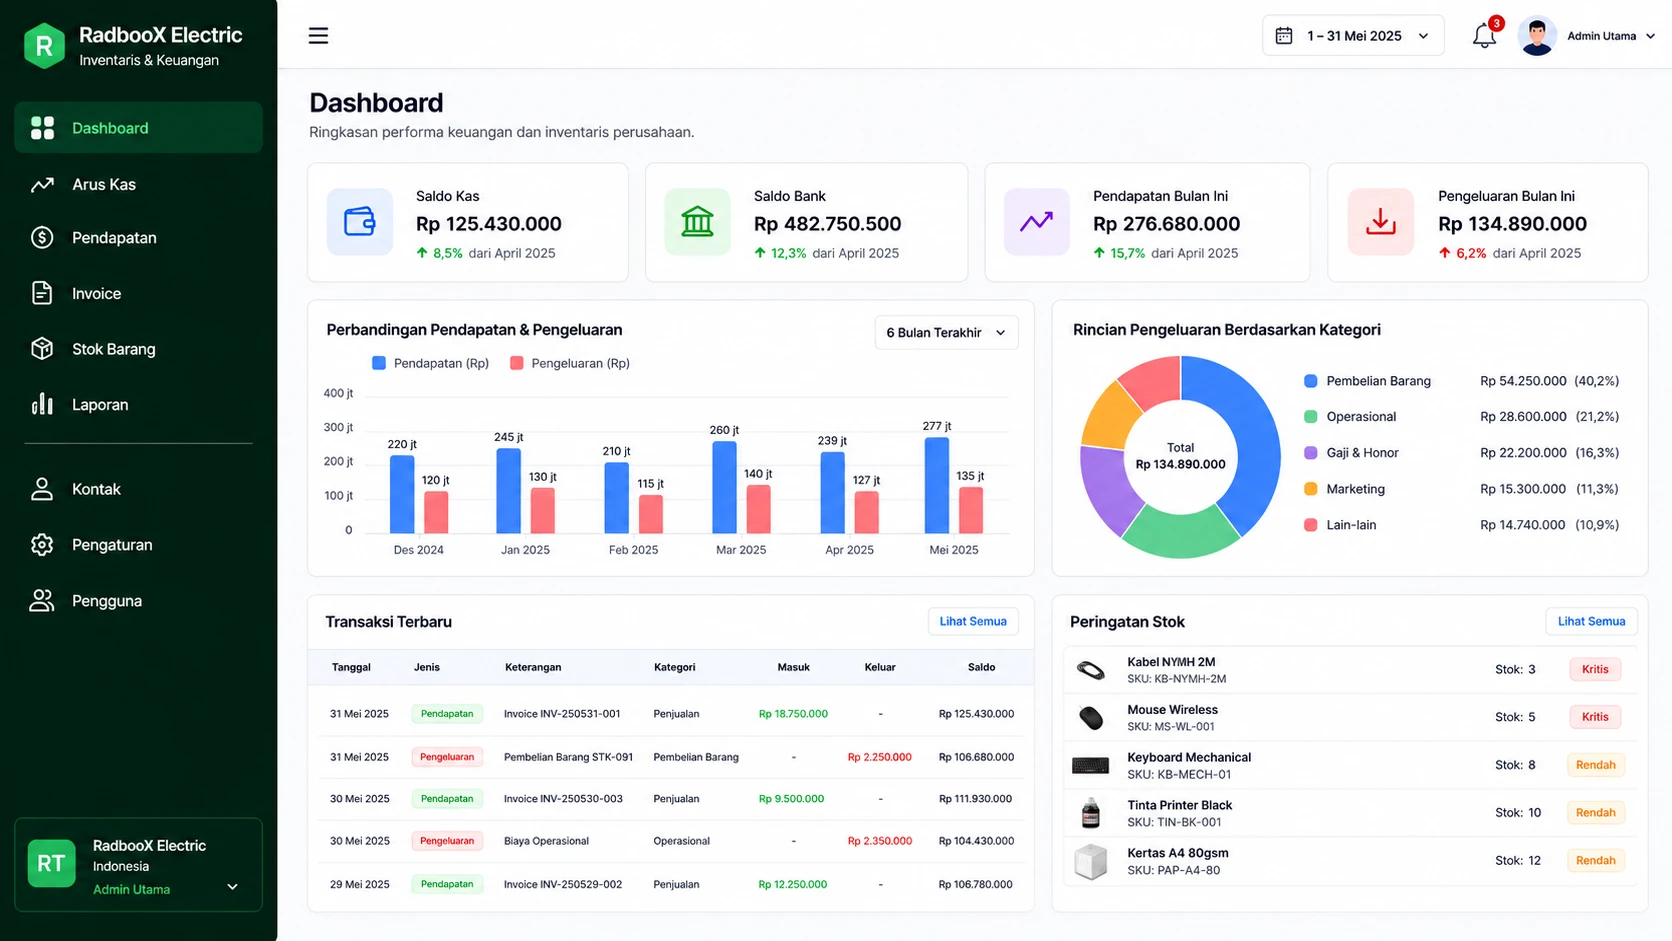Viewport: 1672px width, 941px height.
Task: Click the RadbooX Electric hexagon logo
Action: [44, 46]
